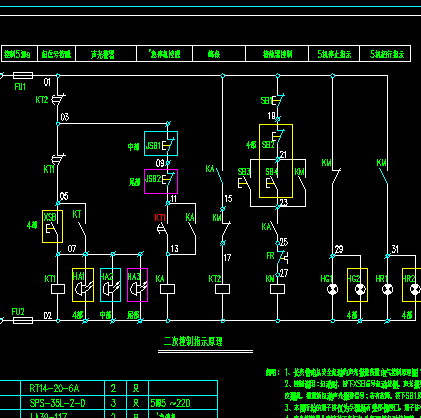
Task: Click wire number 13
Action: click(175, 249)
